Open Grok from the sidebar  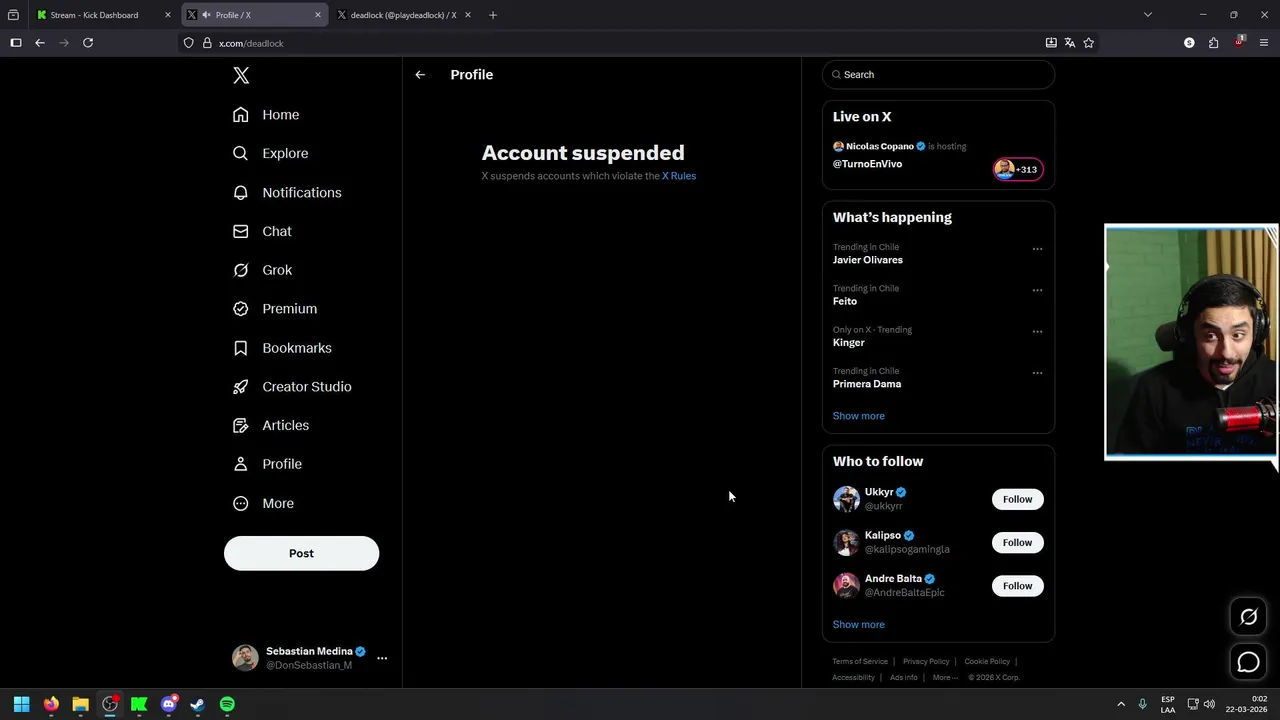262,270
